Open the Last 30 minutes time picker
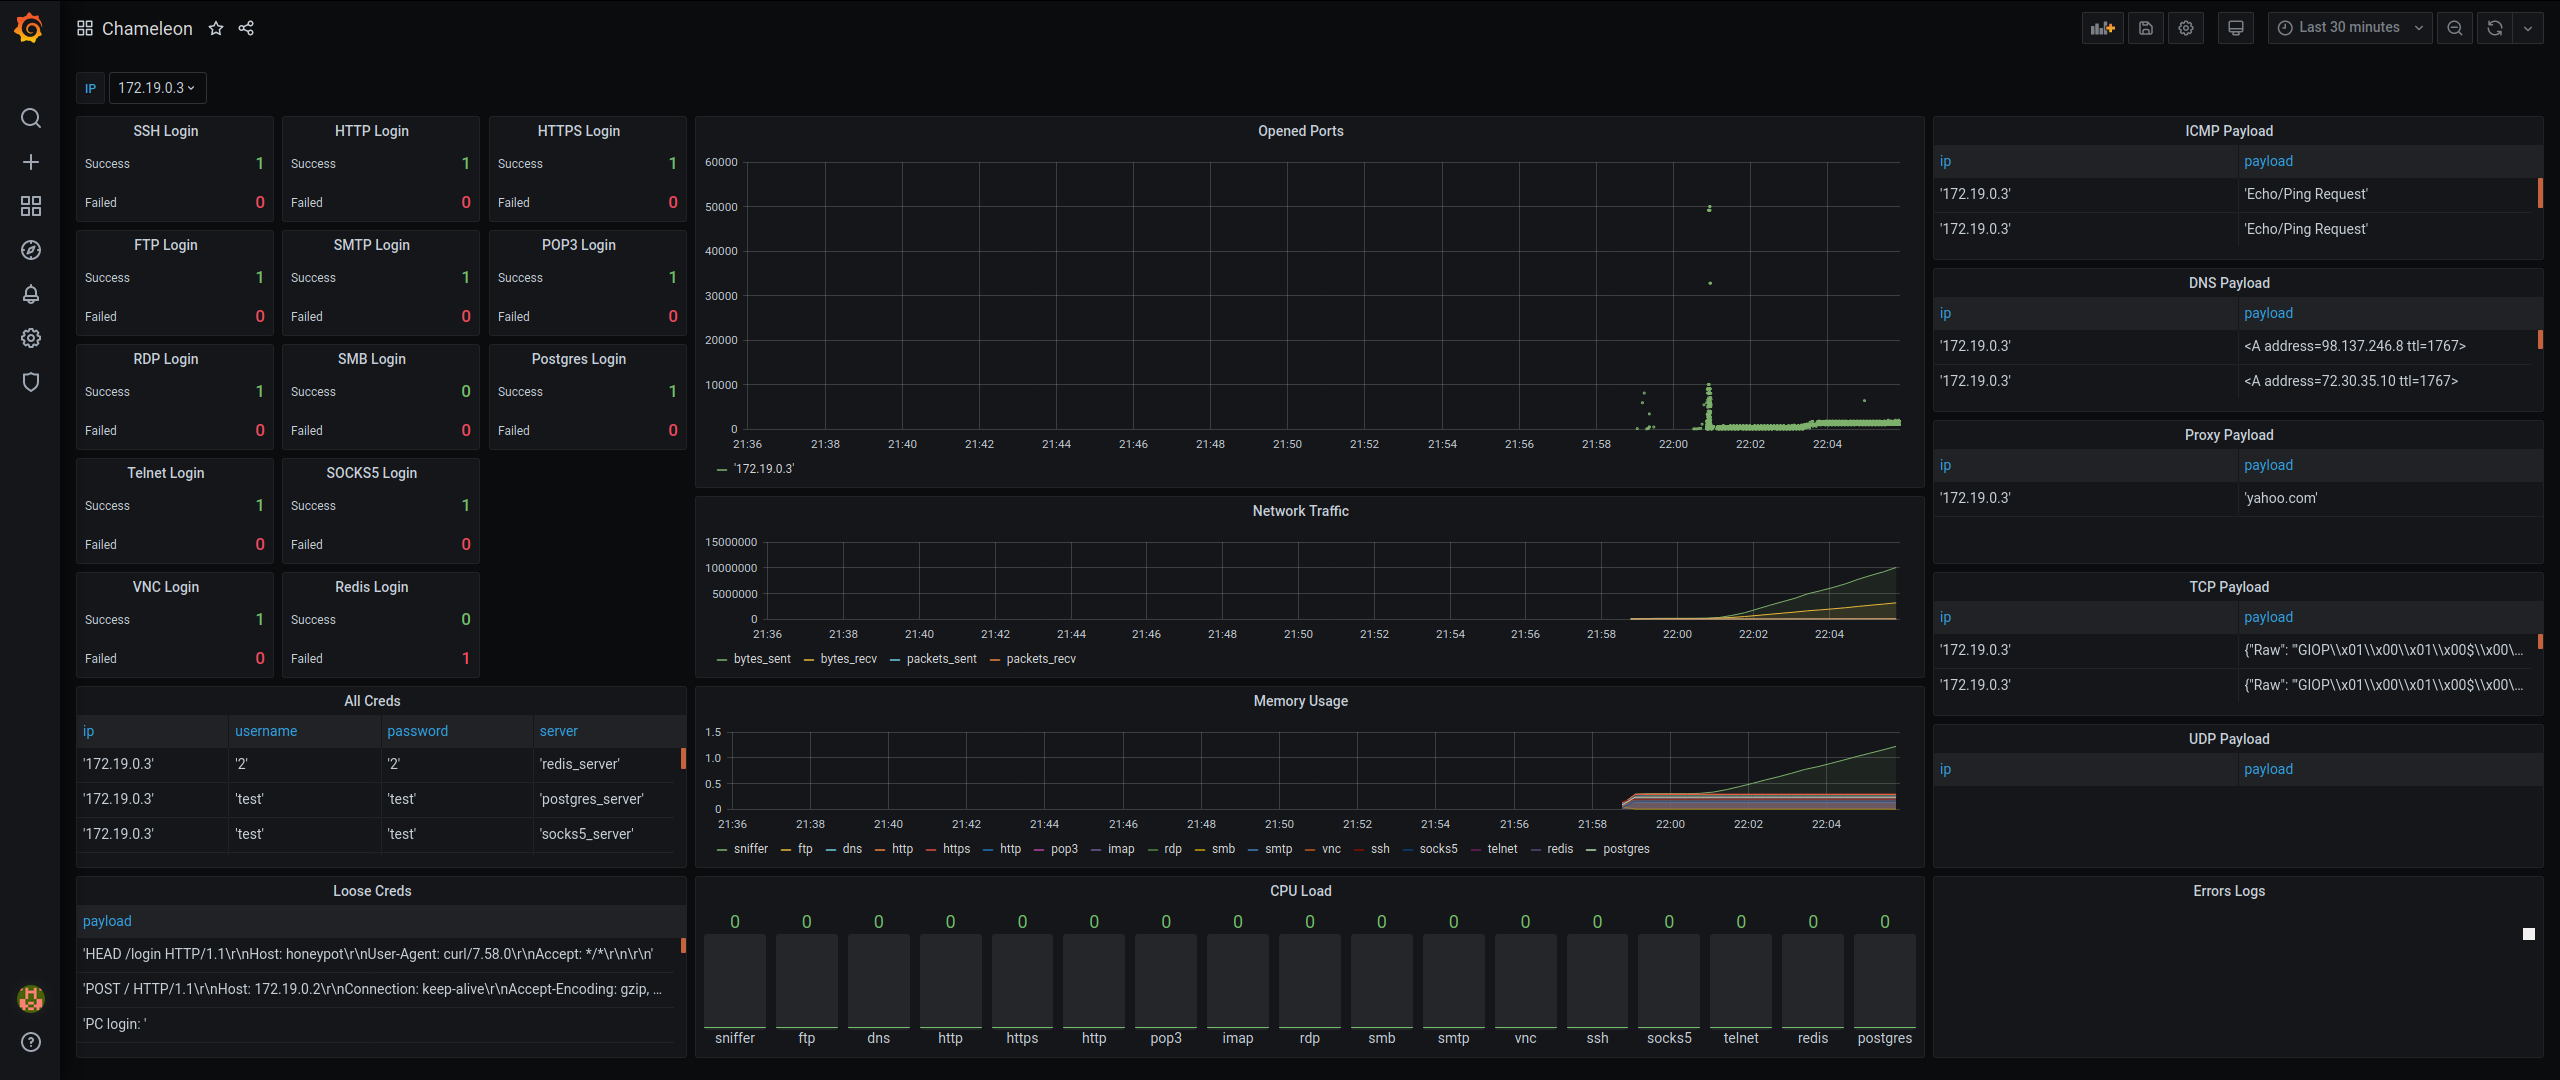This screenshot has height=1080, width=2560. point(2349,28)
